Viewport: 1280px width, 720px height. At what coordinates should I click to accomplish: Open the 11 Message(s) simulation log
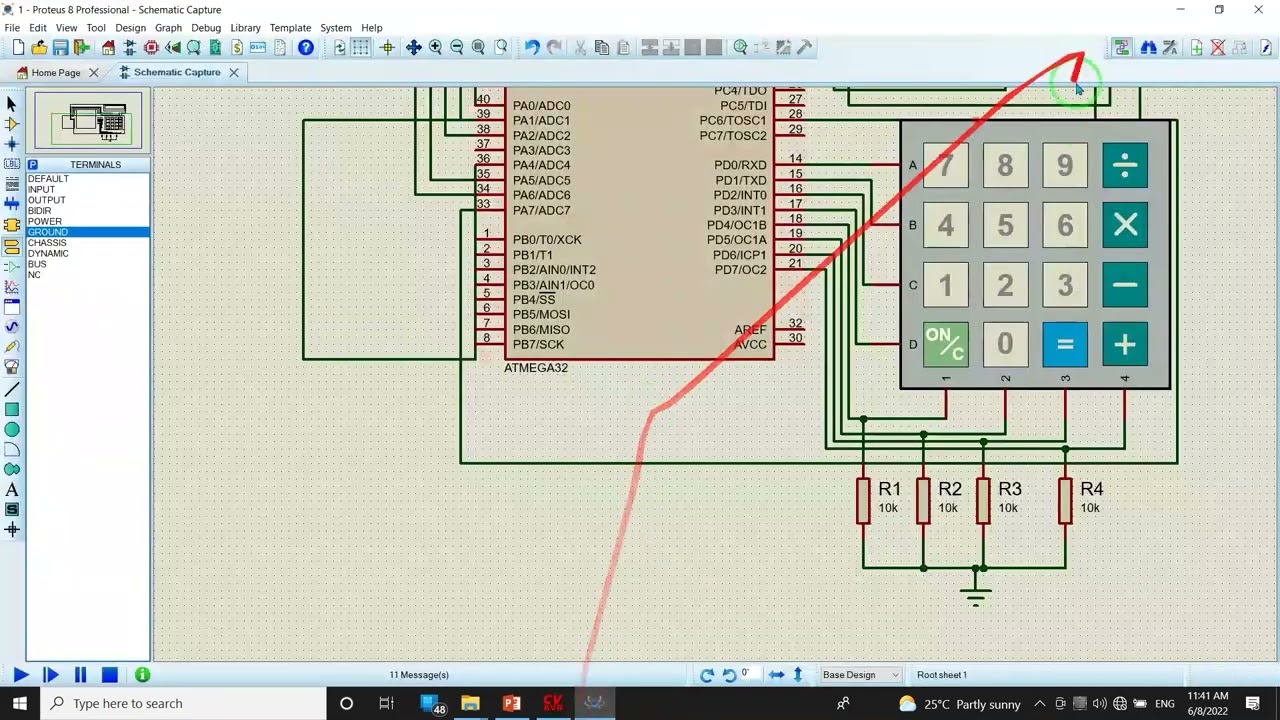coord(419,675)
